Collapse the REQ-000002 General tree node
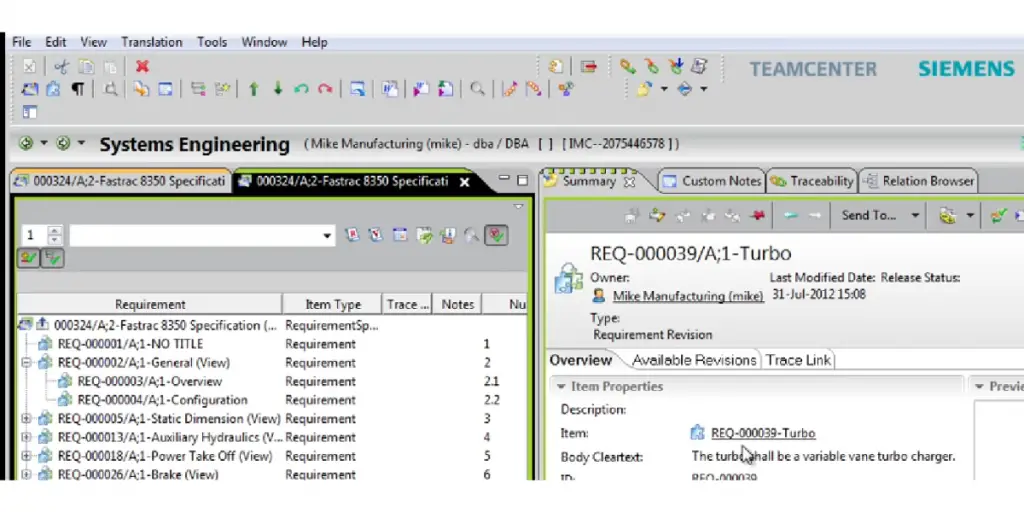 point(26,363)
